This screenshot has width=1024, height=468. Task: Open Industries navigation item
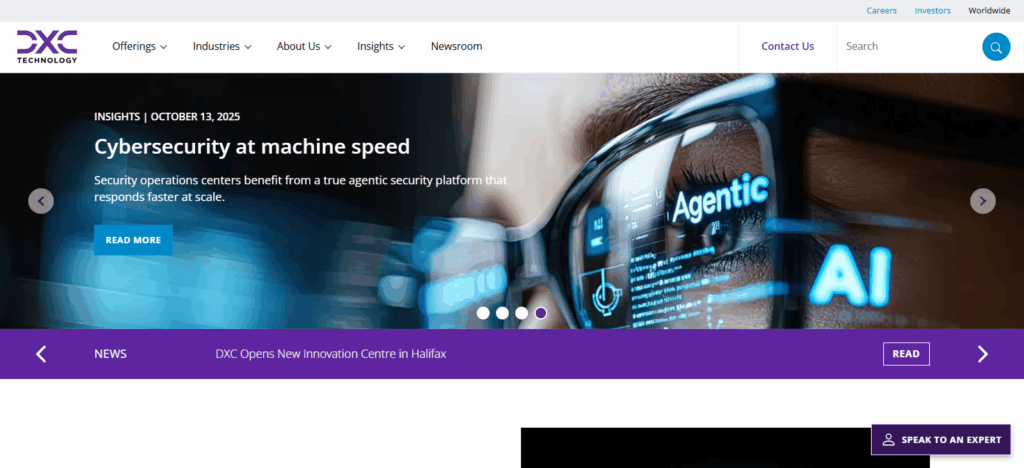(222, 46)
